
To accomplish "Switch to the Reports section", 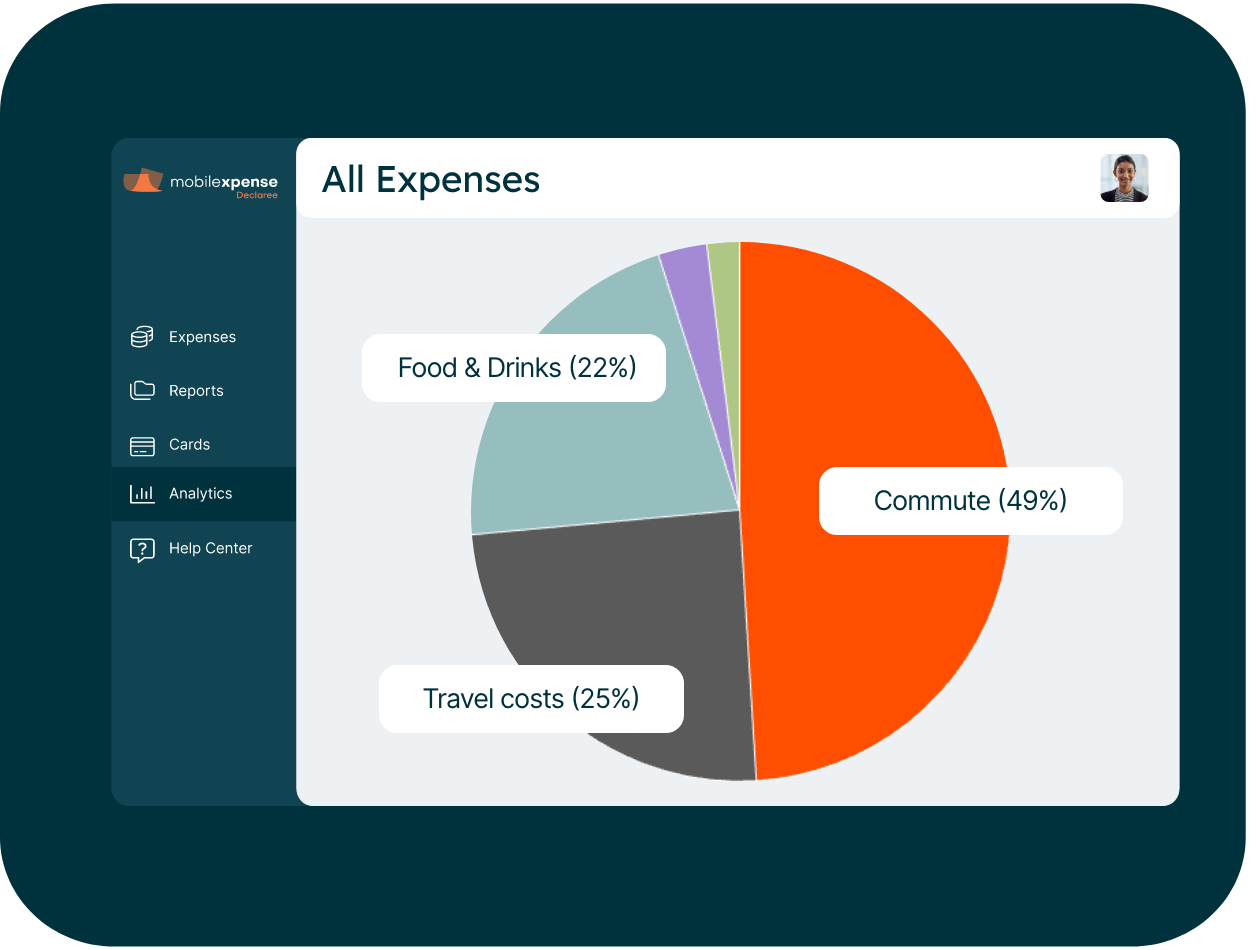I will (197, 390).
